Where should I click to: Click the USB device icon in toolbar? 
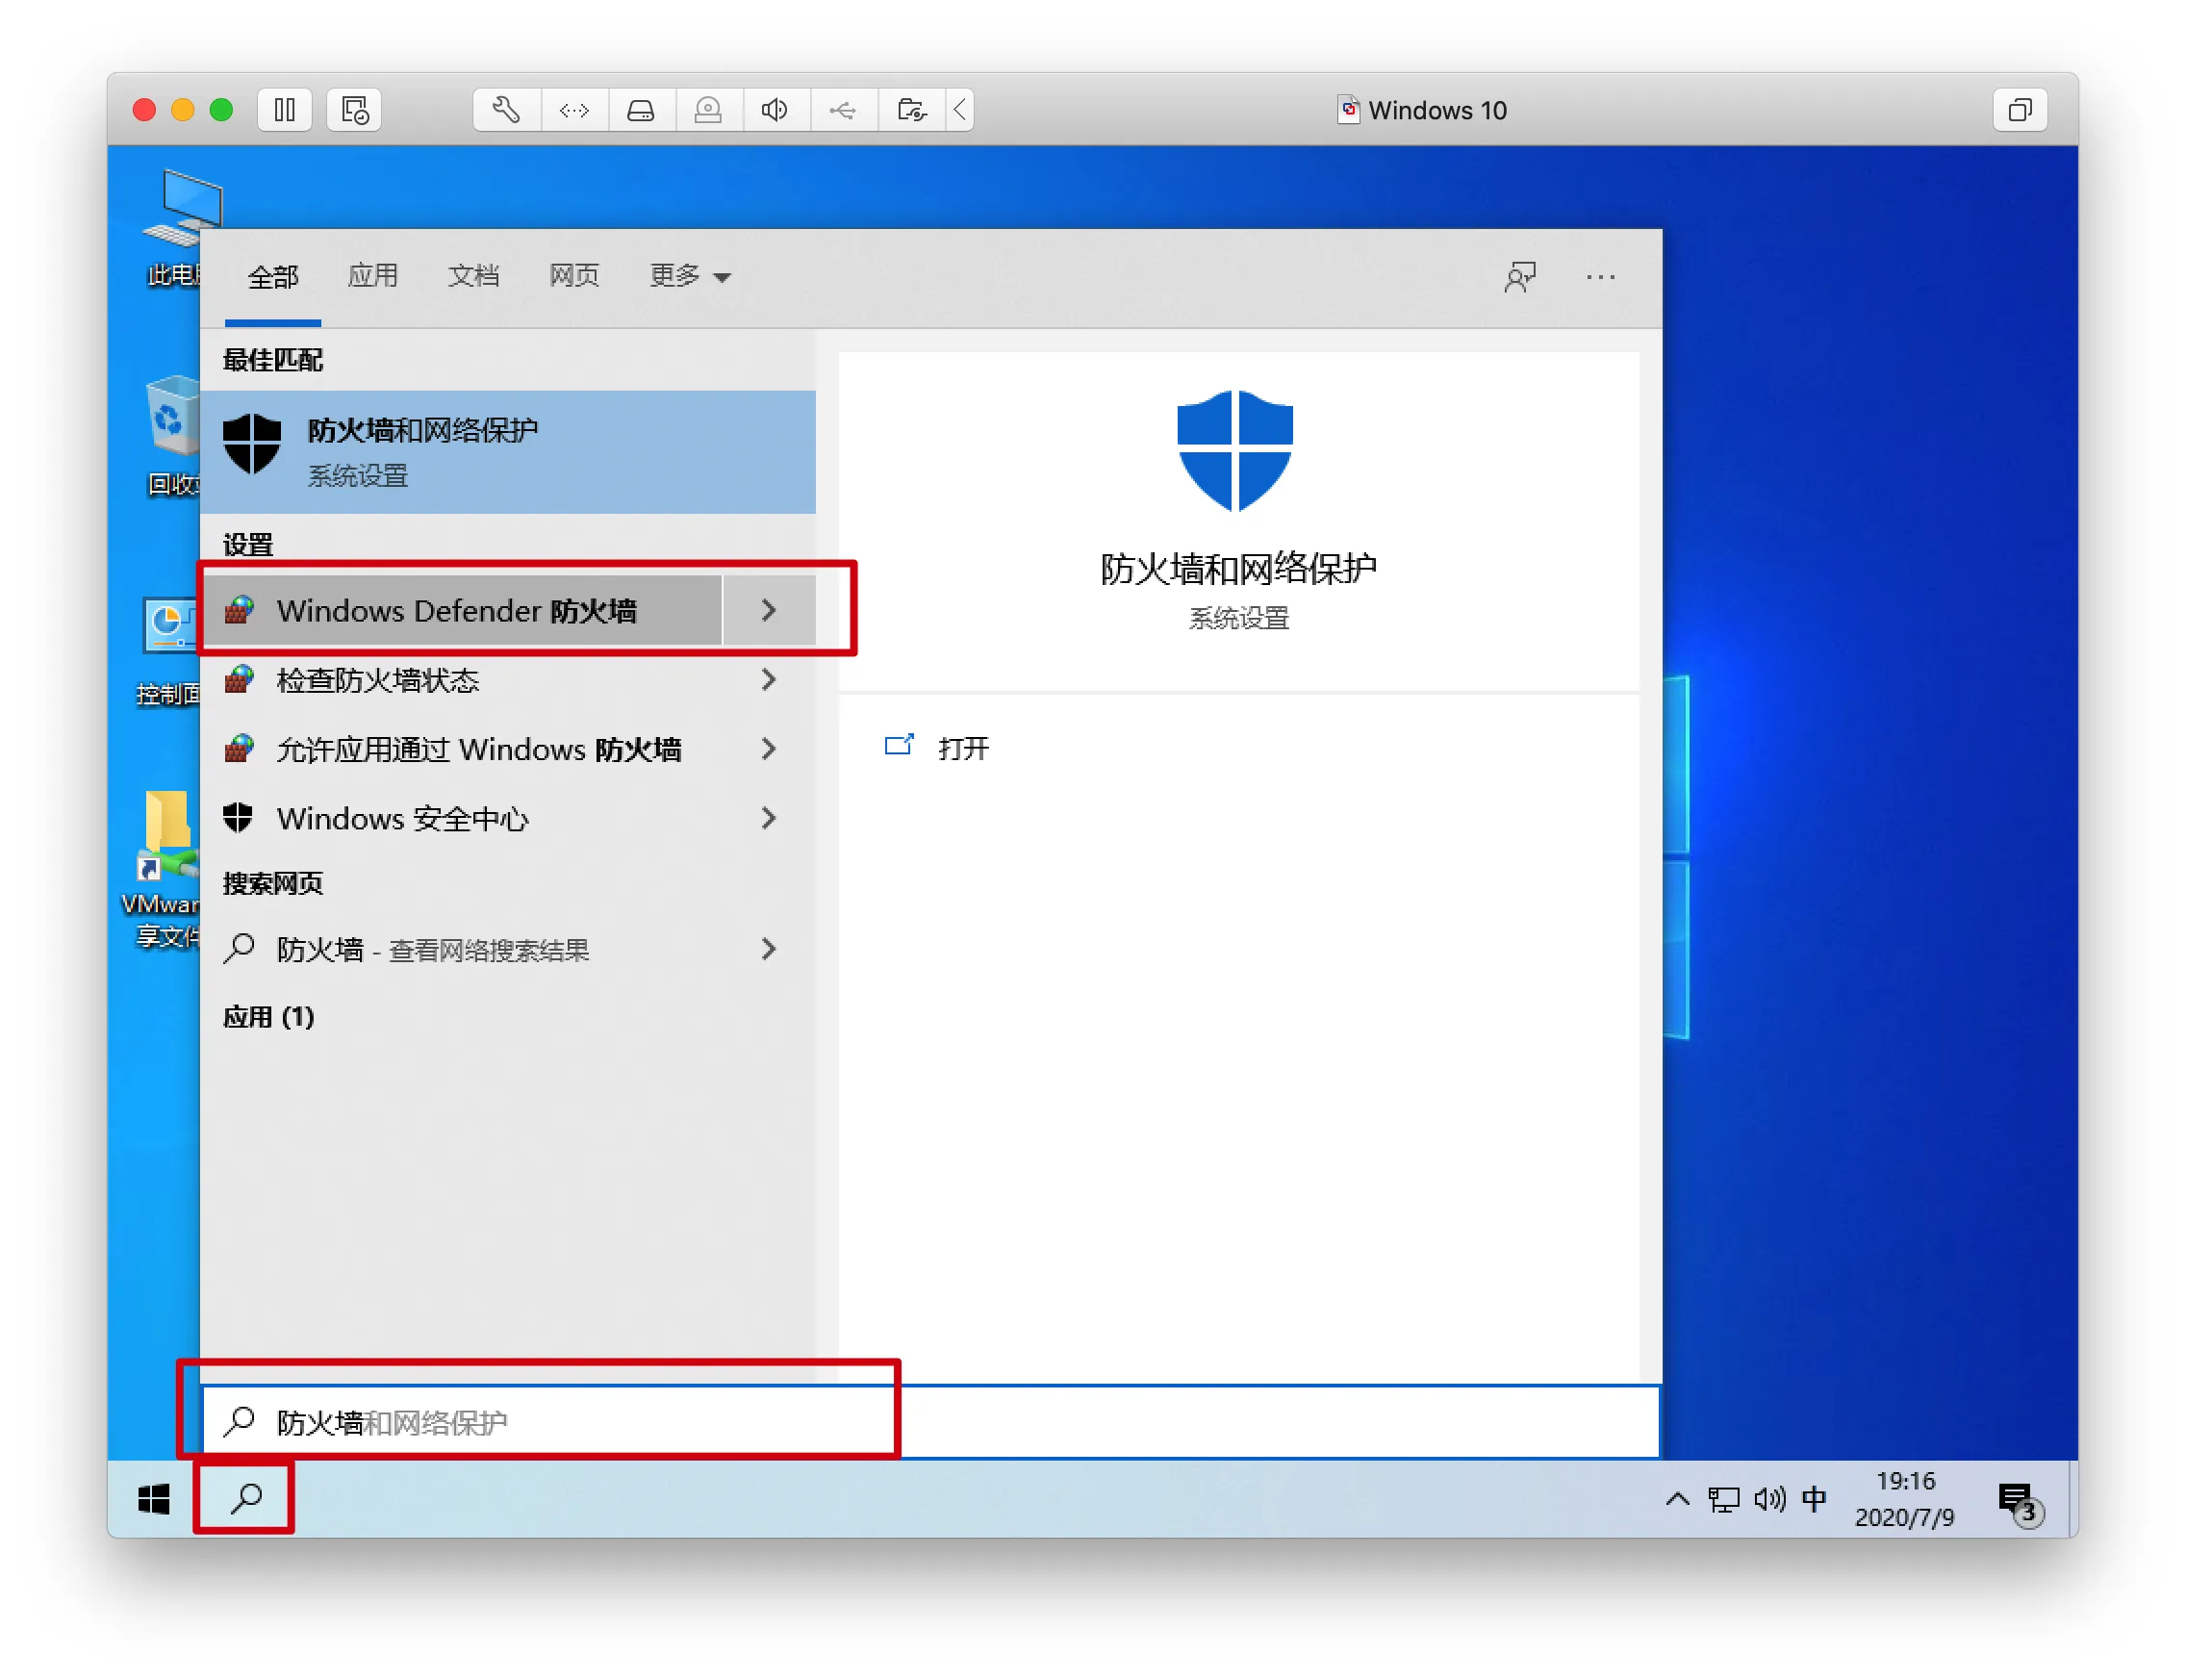[843, 110]
